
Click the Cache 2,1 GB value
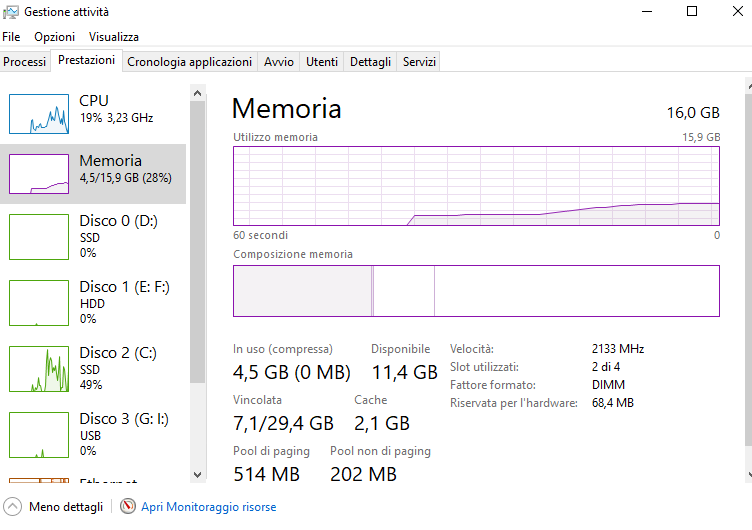click(x=382, y=423)
